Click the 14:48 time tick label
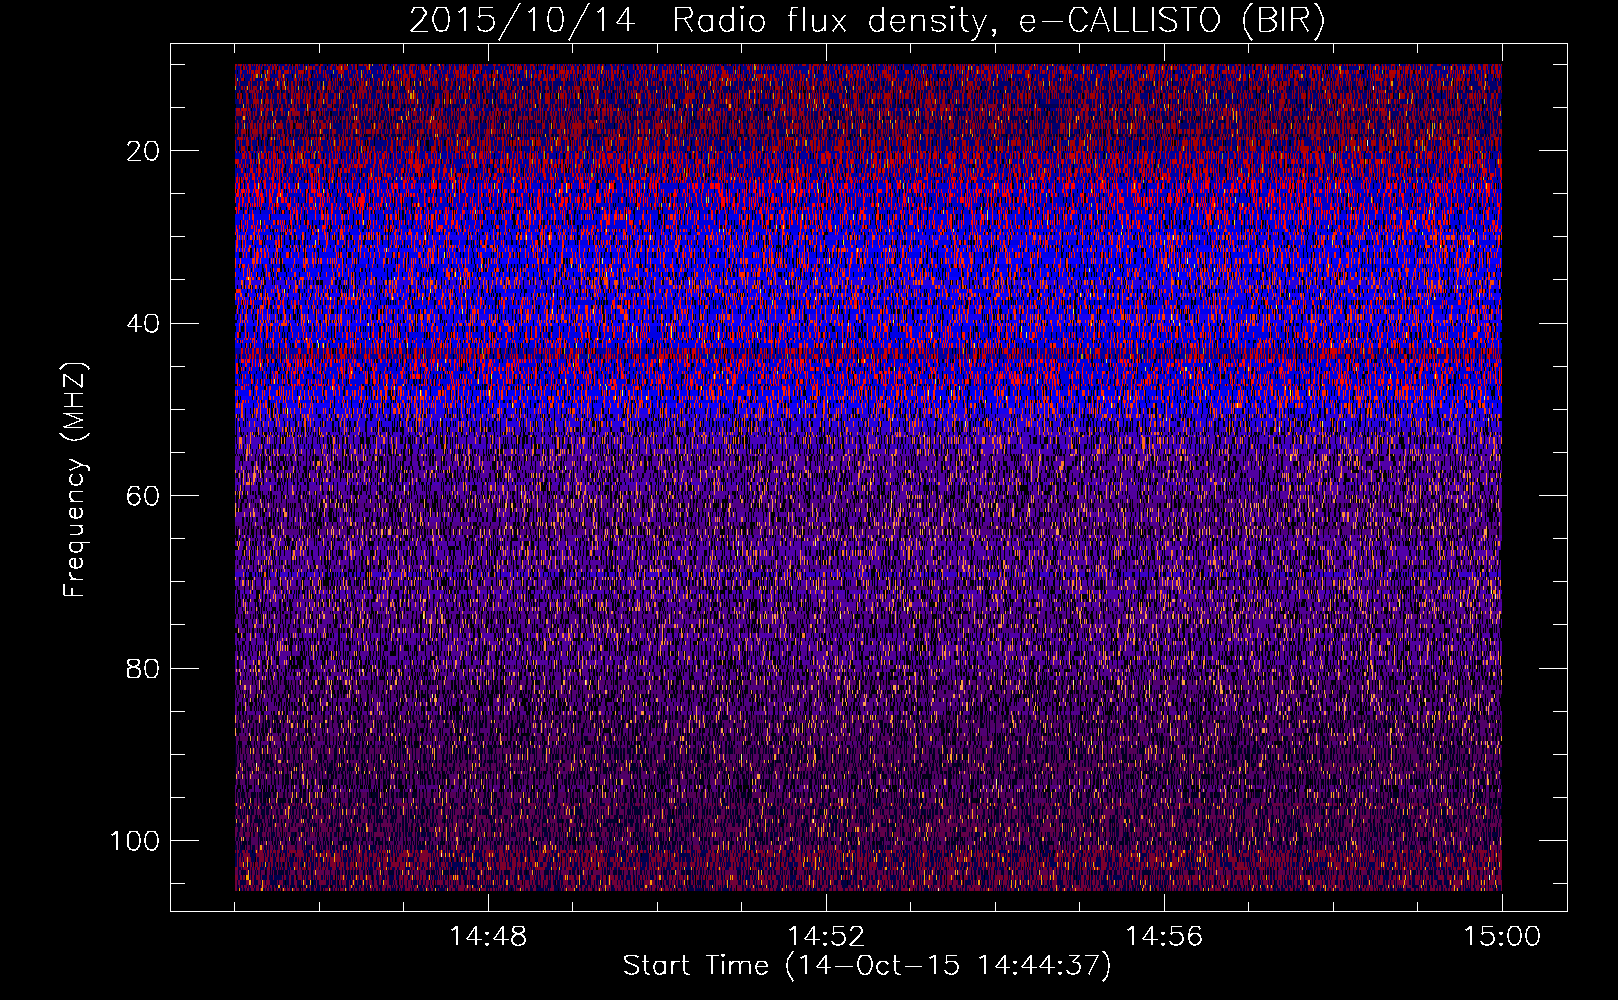1618x1000 pixels. coord(488,937)
